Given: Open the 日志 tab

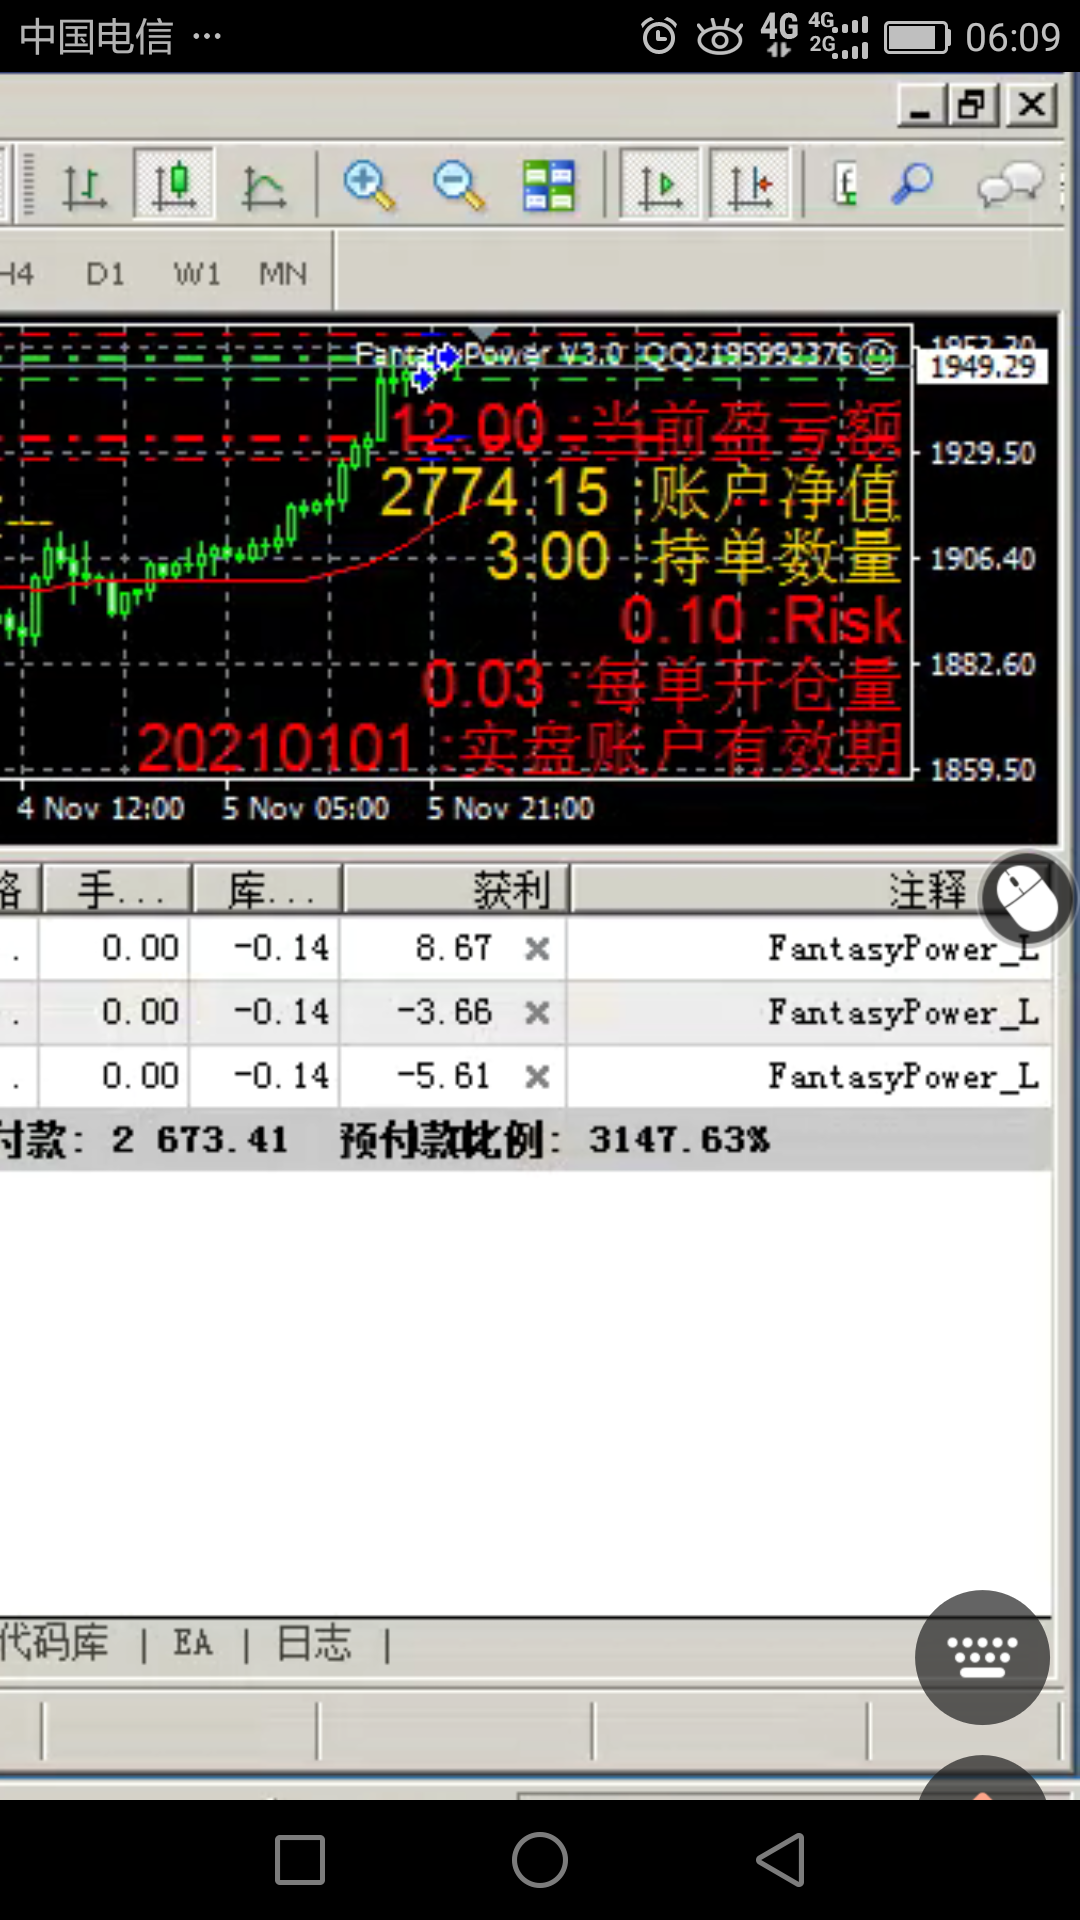Looking at the screenshot, I should (314, 1642).
